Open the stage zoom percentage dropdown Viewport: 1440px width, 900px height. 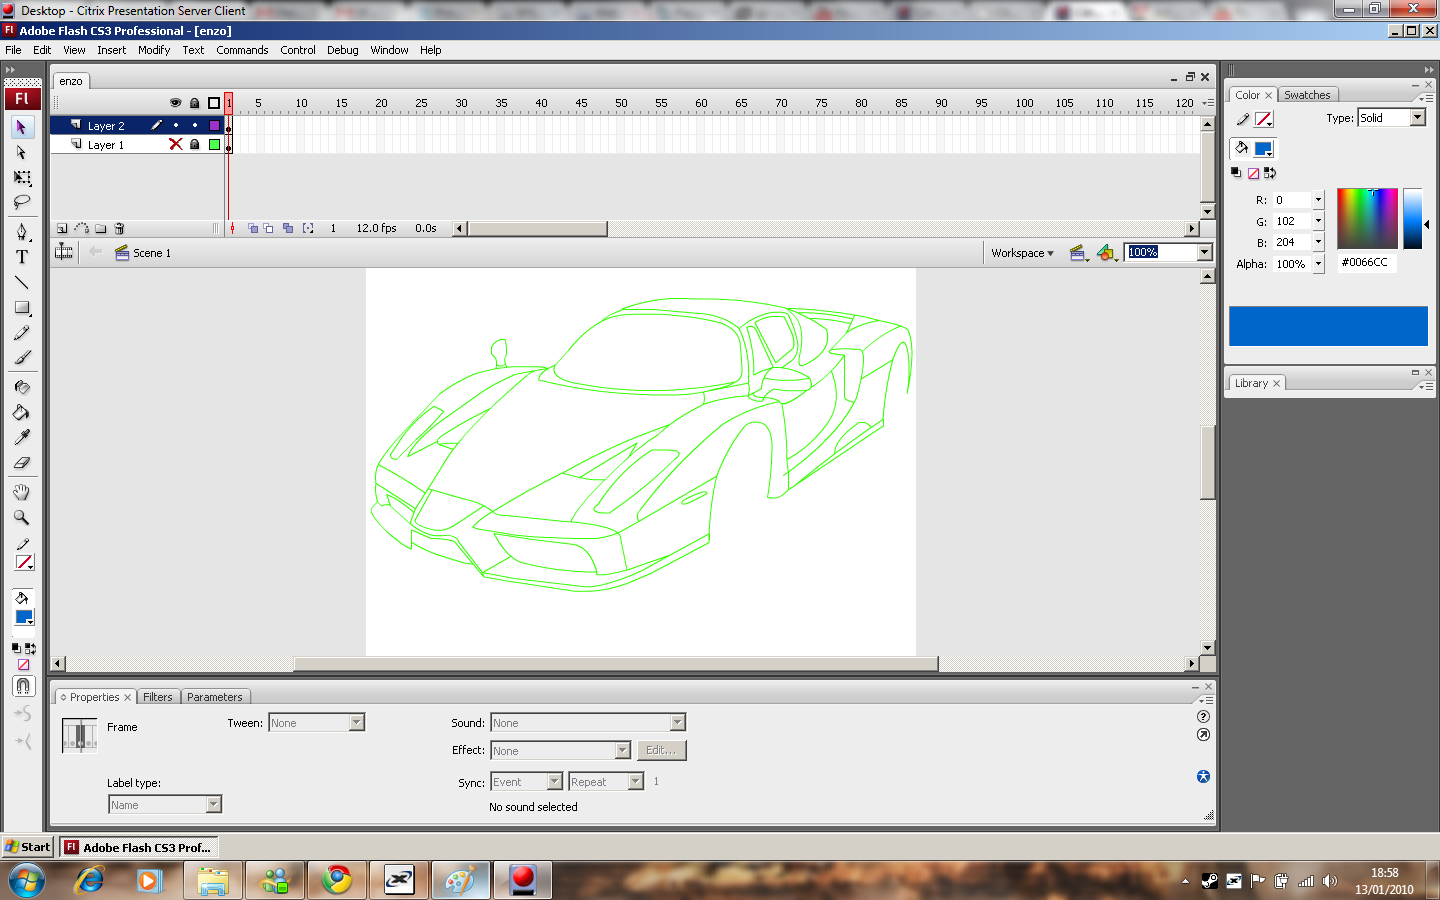click(1204, 252)
